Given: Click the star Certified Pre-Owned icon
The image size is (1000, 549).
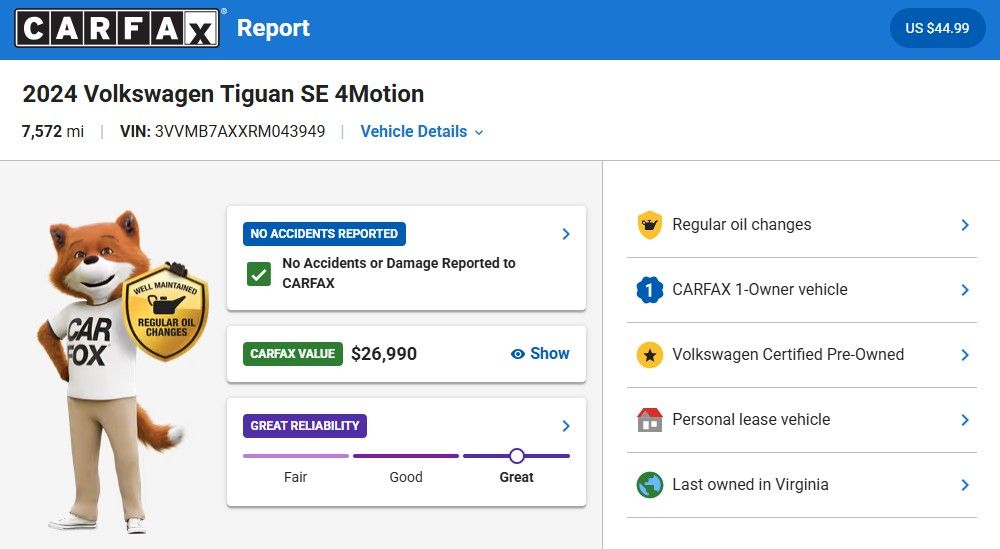Looking at the screenshot, I should tap(650, 355).
